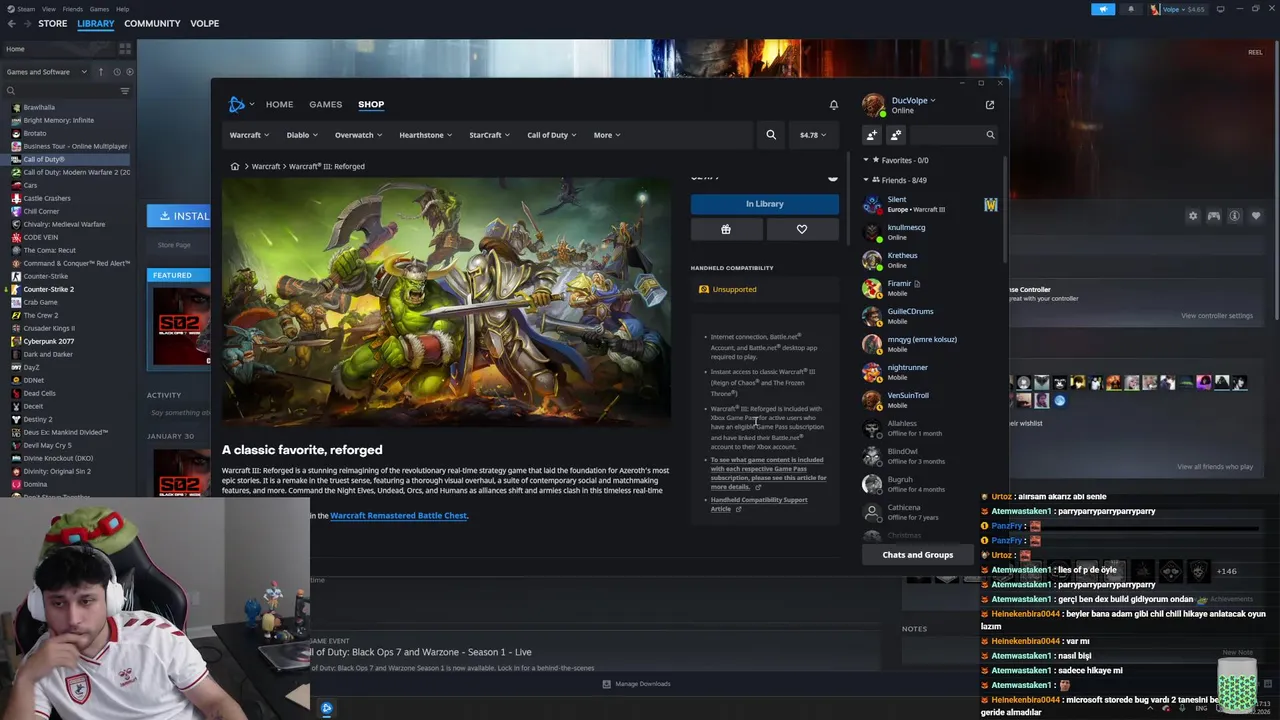Click the Battle.net shop search icon
Viewport: 1280px width, 720px height.
(x=771, y=134)
